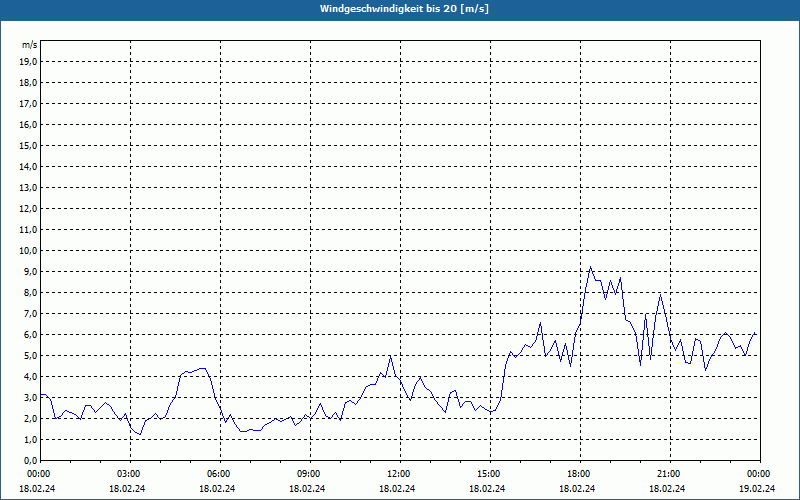The height and width of the screenshot is (500, 800).
Task: Click the 15,0 y-axis label
Action: (28, 145)
